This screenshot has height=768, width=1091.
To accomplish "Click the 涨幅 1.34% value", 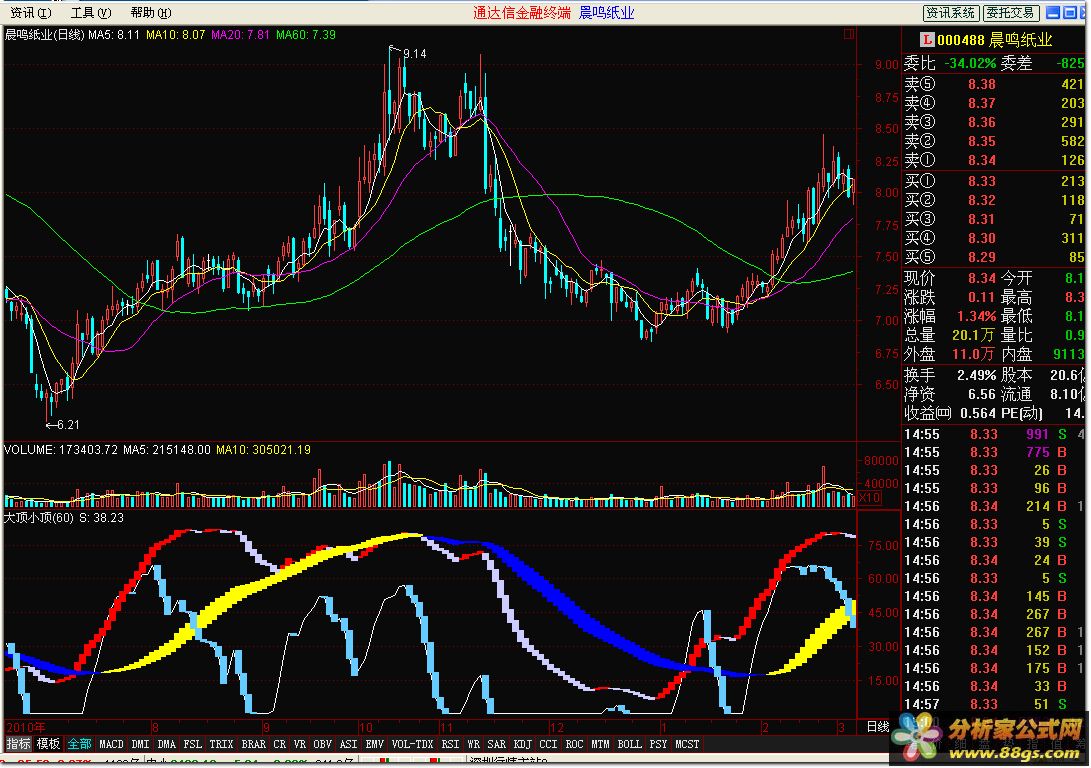I will 976,316.
